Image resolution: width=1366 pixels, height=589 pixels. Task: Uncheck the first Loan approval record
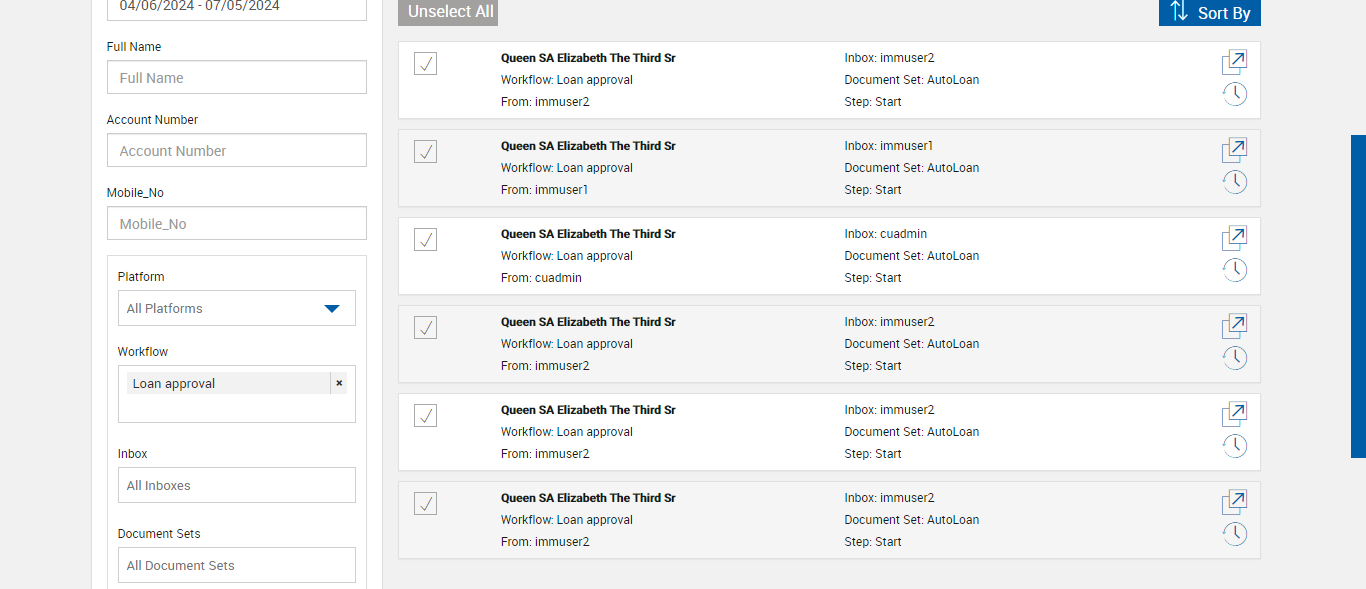tap(425, 64)
